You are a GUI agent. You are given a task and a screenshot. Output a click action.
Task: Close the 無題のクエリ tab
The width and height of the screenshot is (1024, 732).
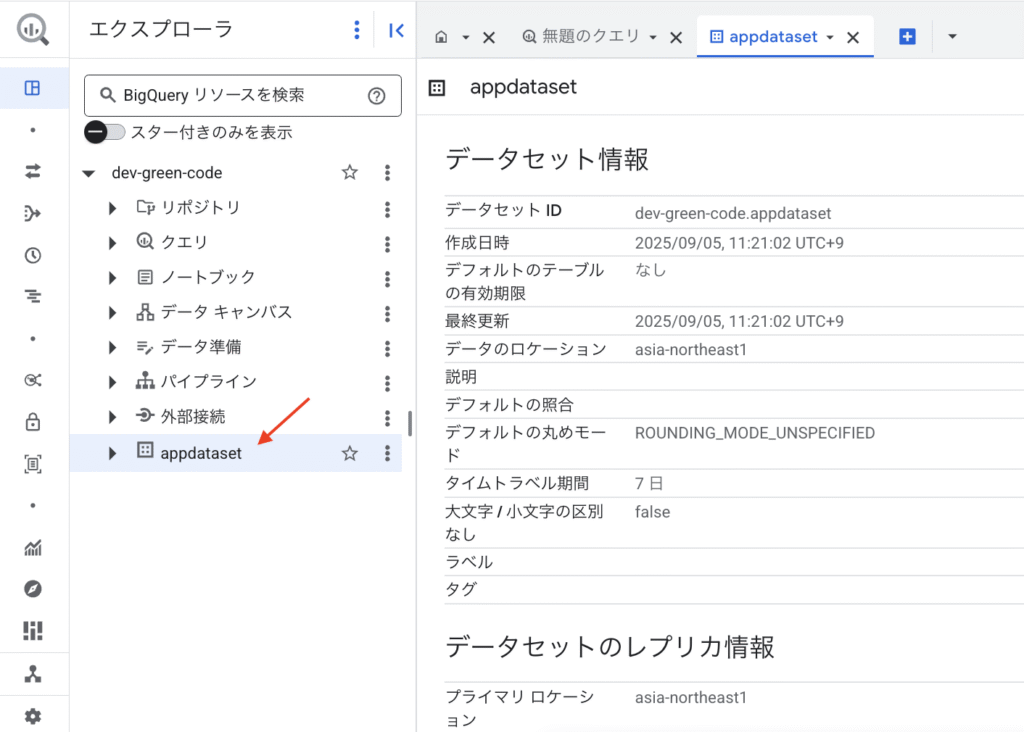point(676,37)
